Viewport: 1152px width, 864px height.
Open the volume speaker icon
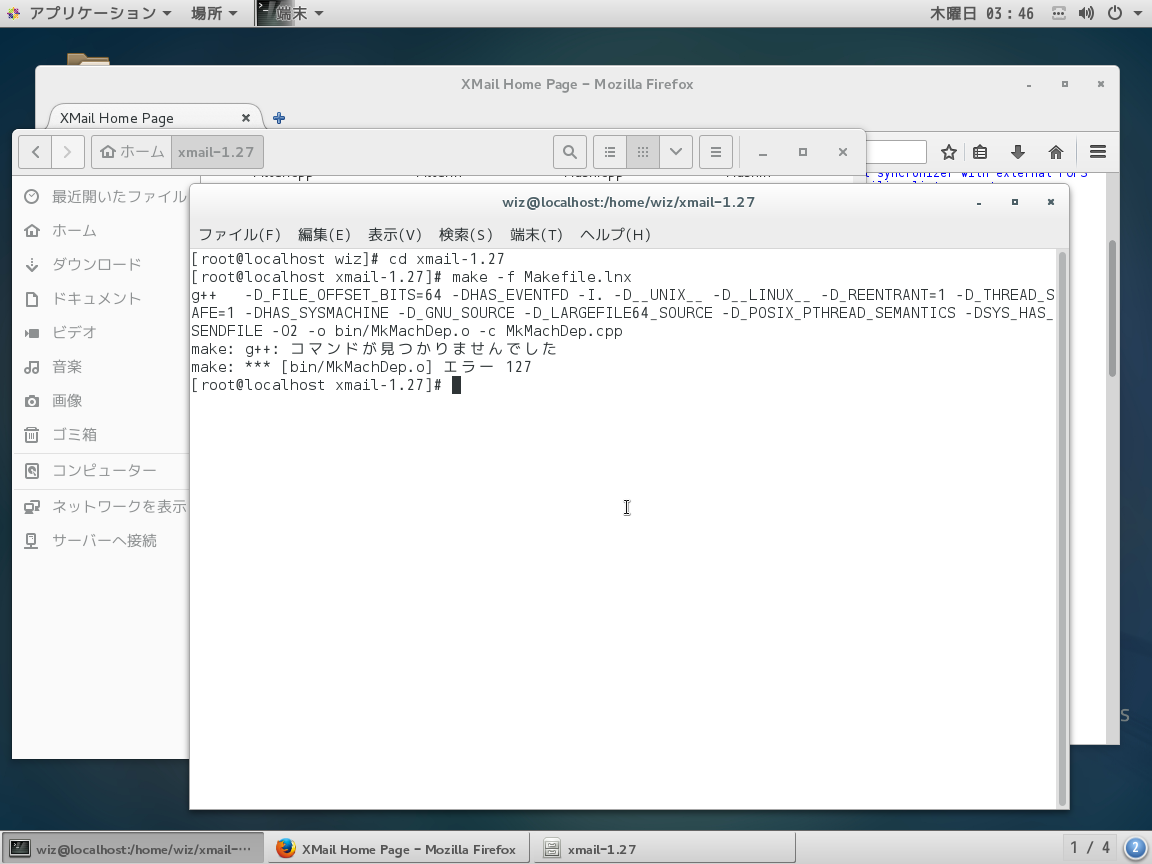pyautogui.click(x=1087, y=13)
